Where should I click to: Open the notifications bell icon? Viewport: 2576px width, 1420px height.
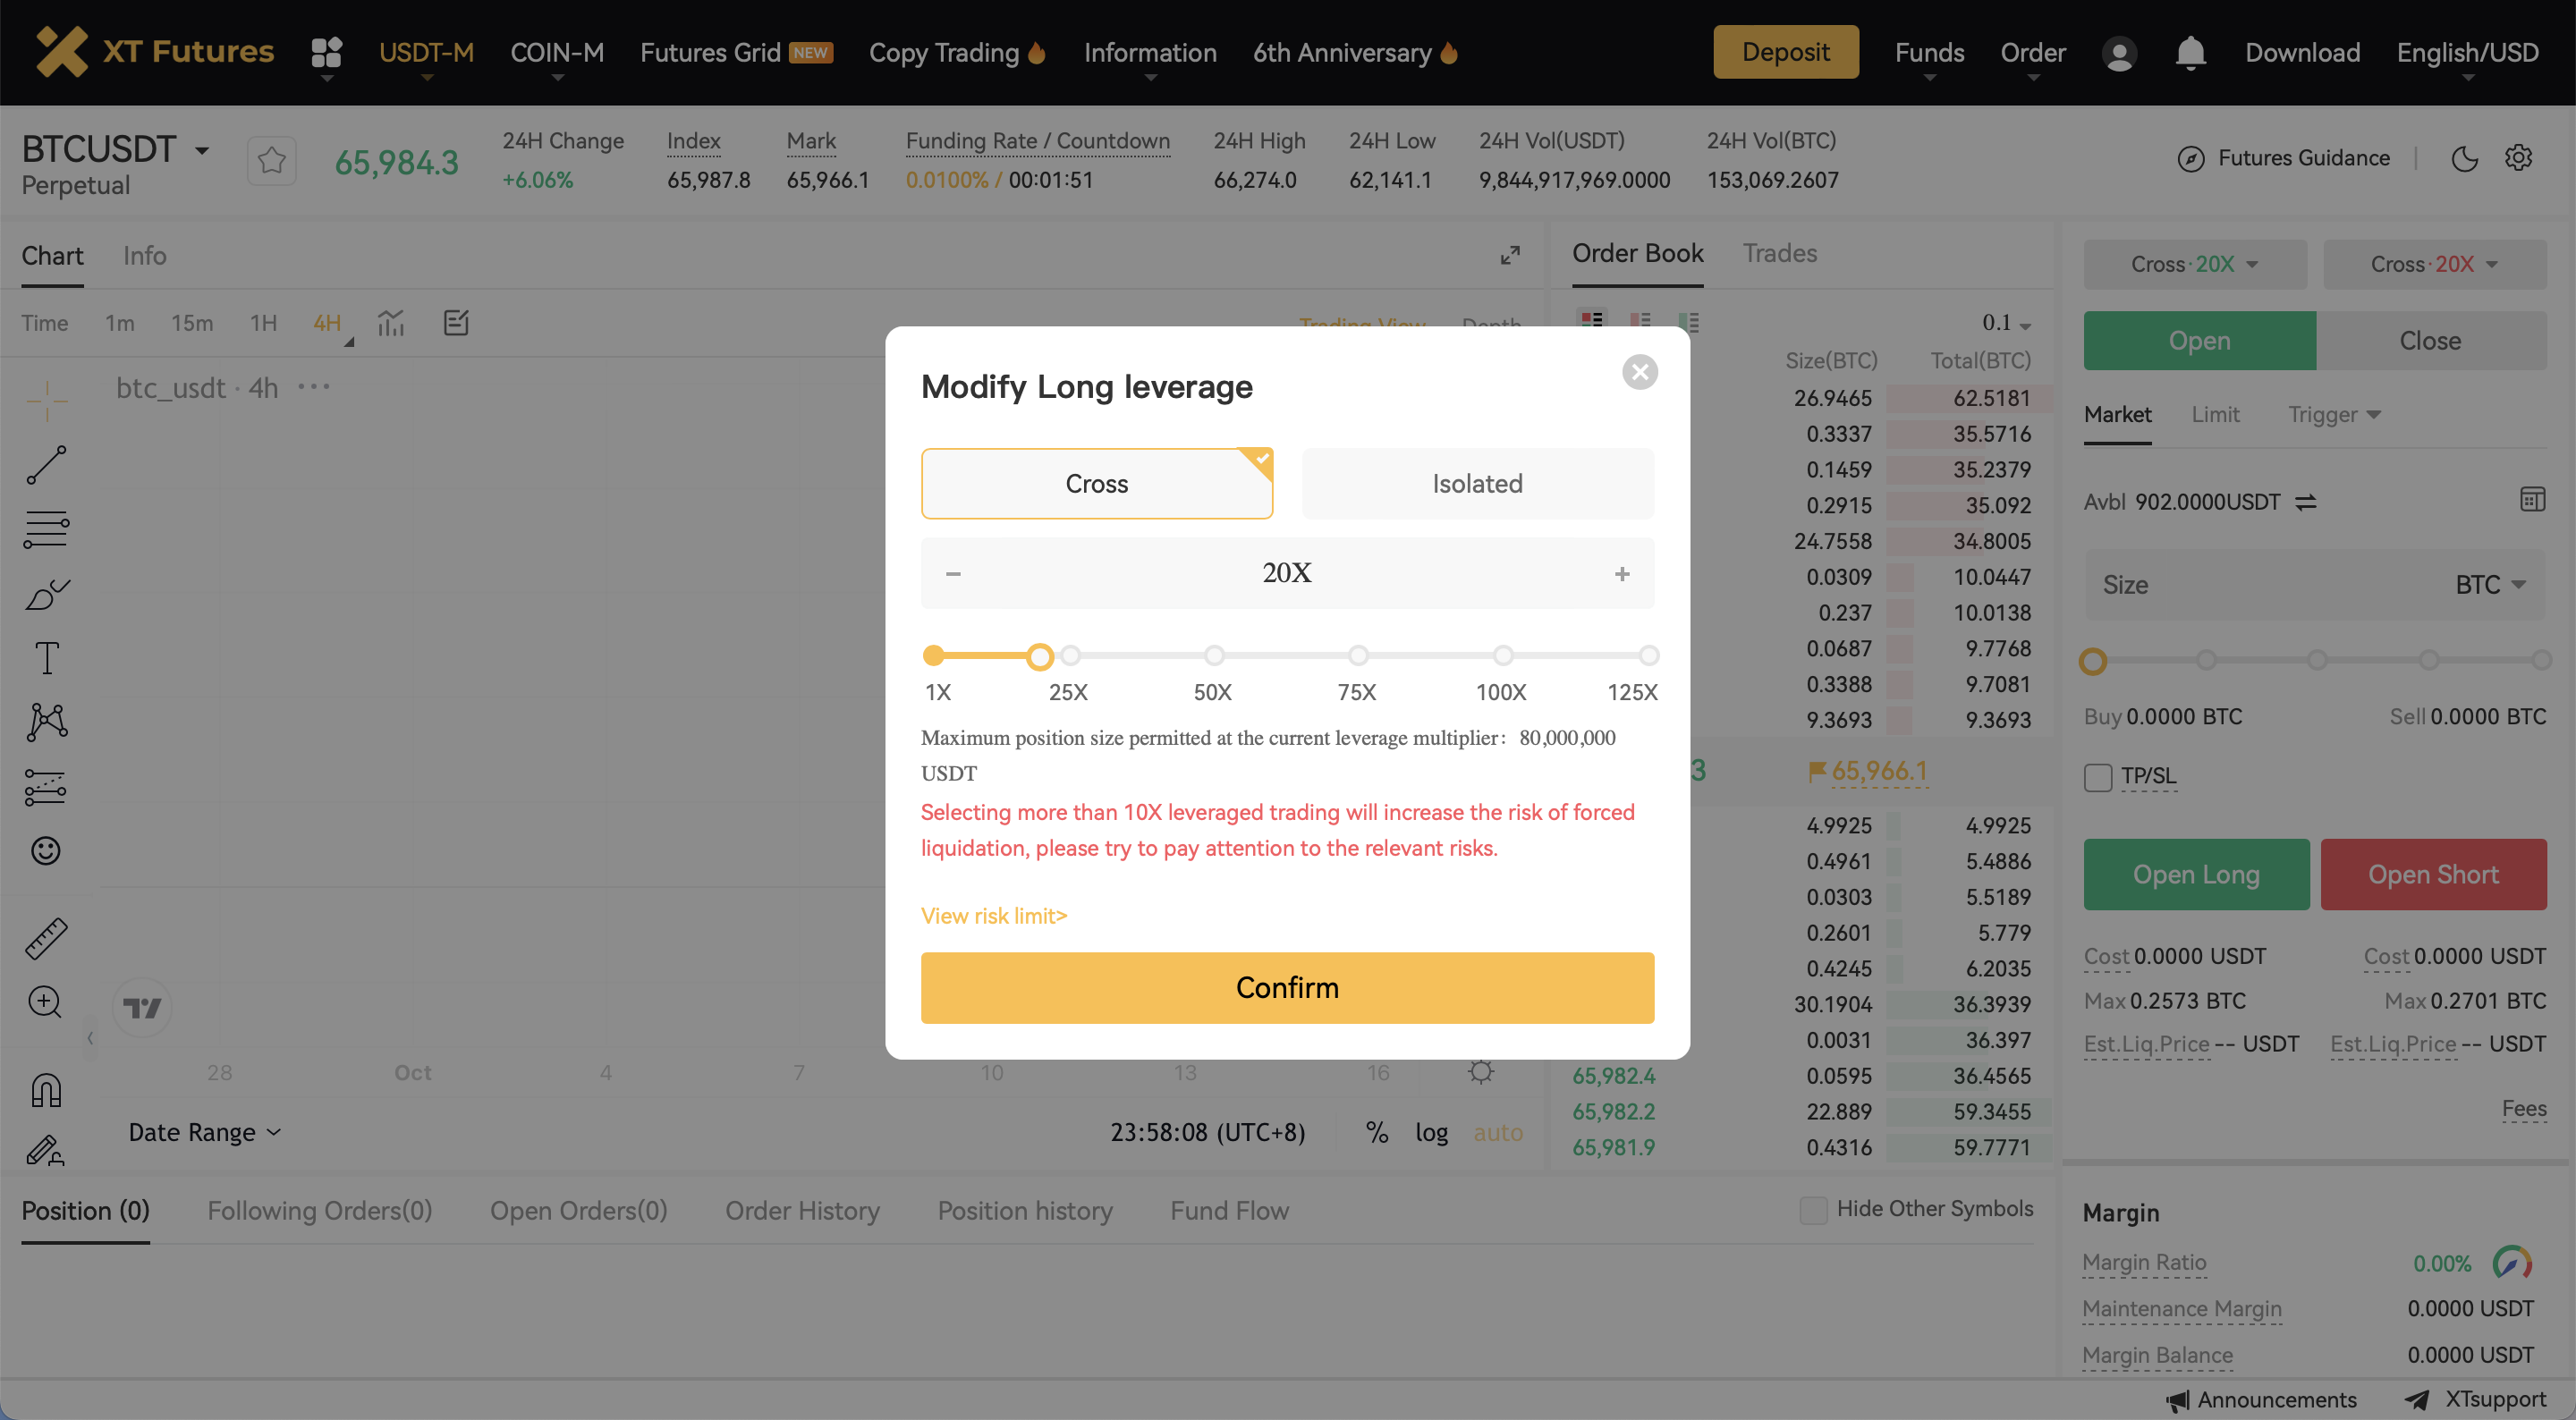tap(2190, 52)
